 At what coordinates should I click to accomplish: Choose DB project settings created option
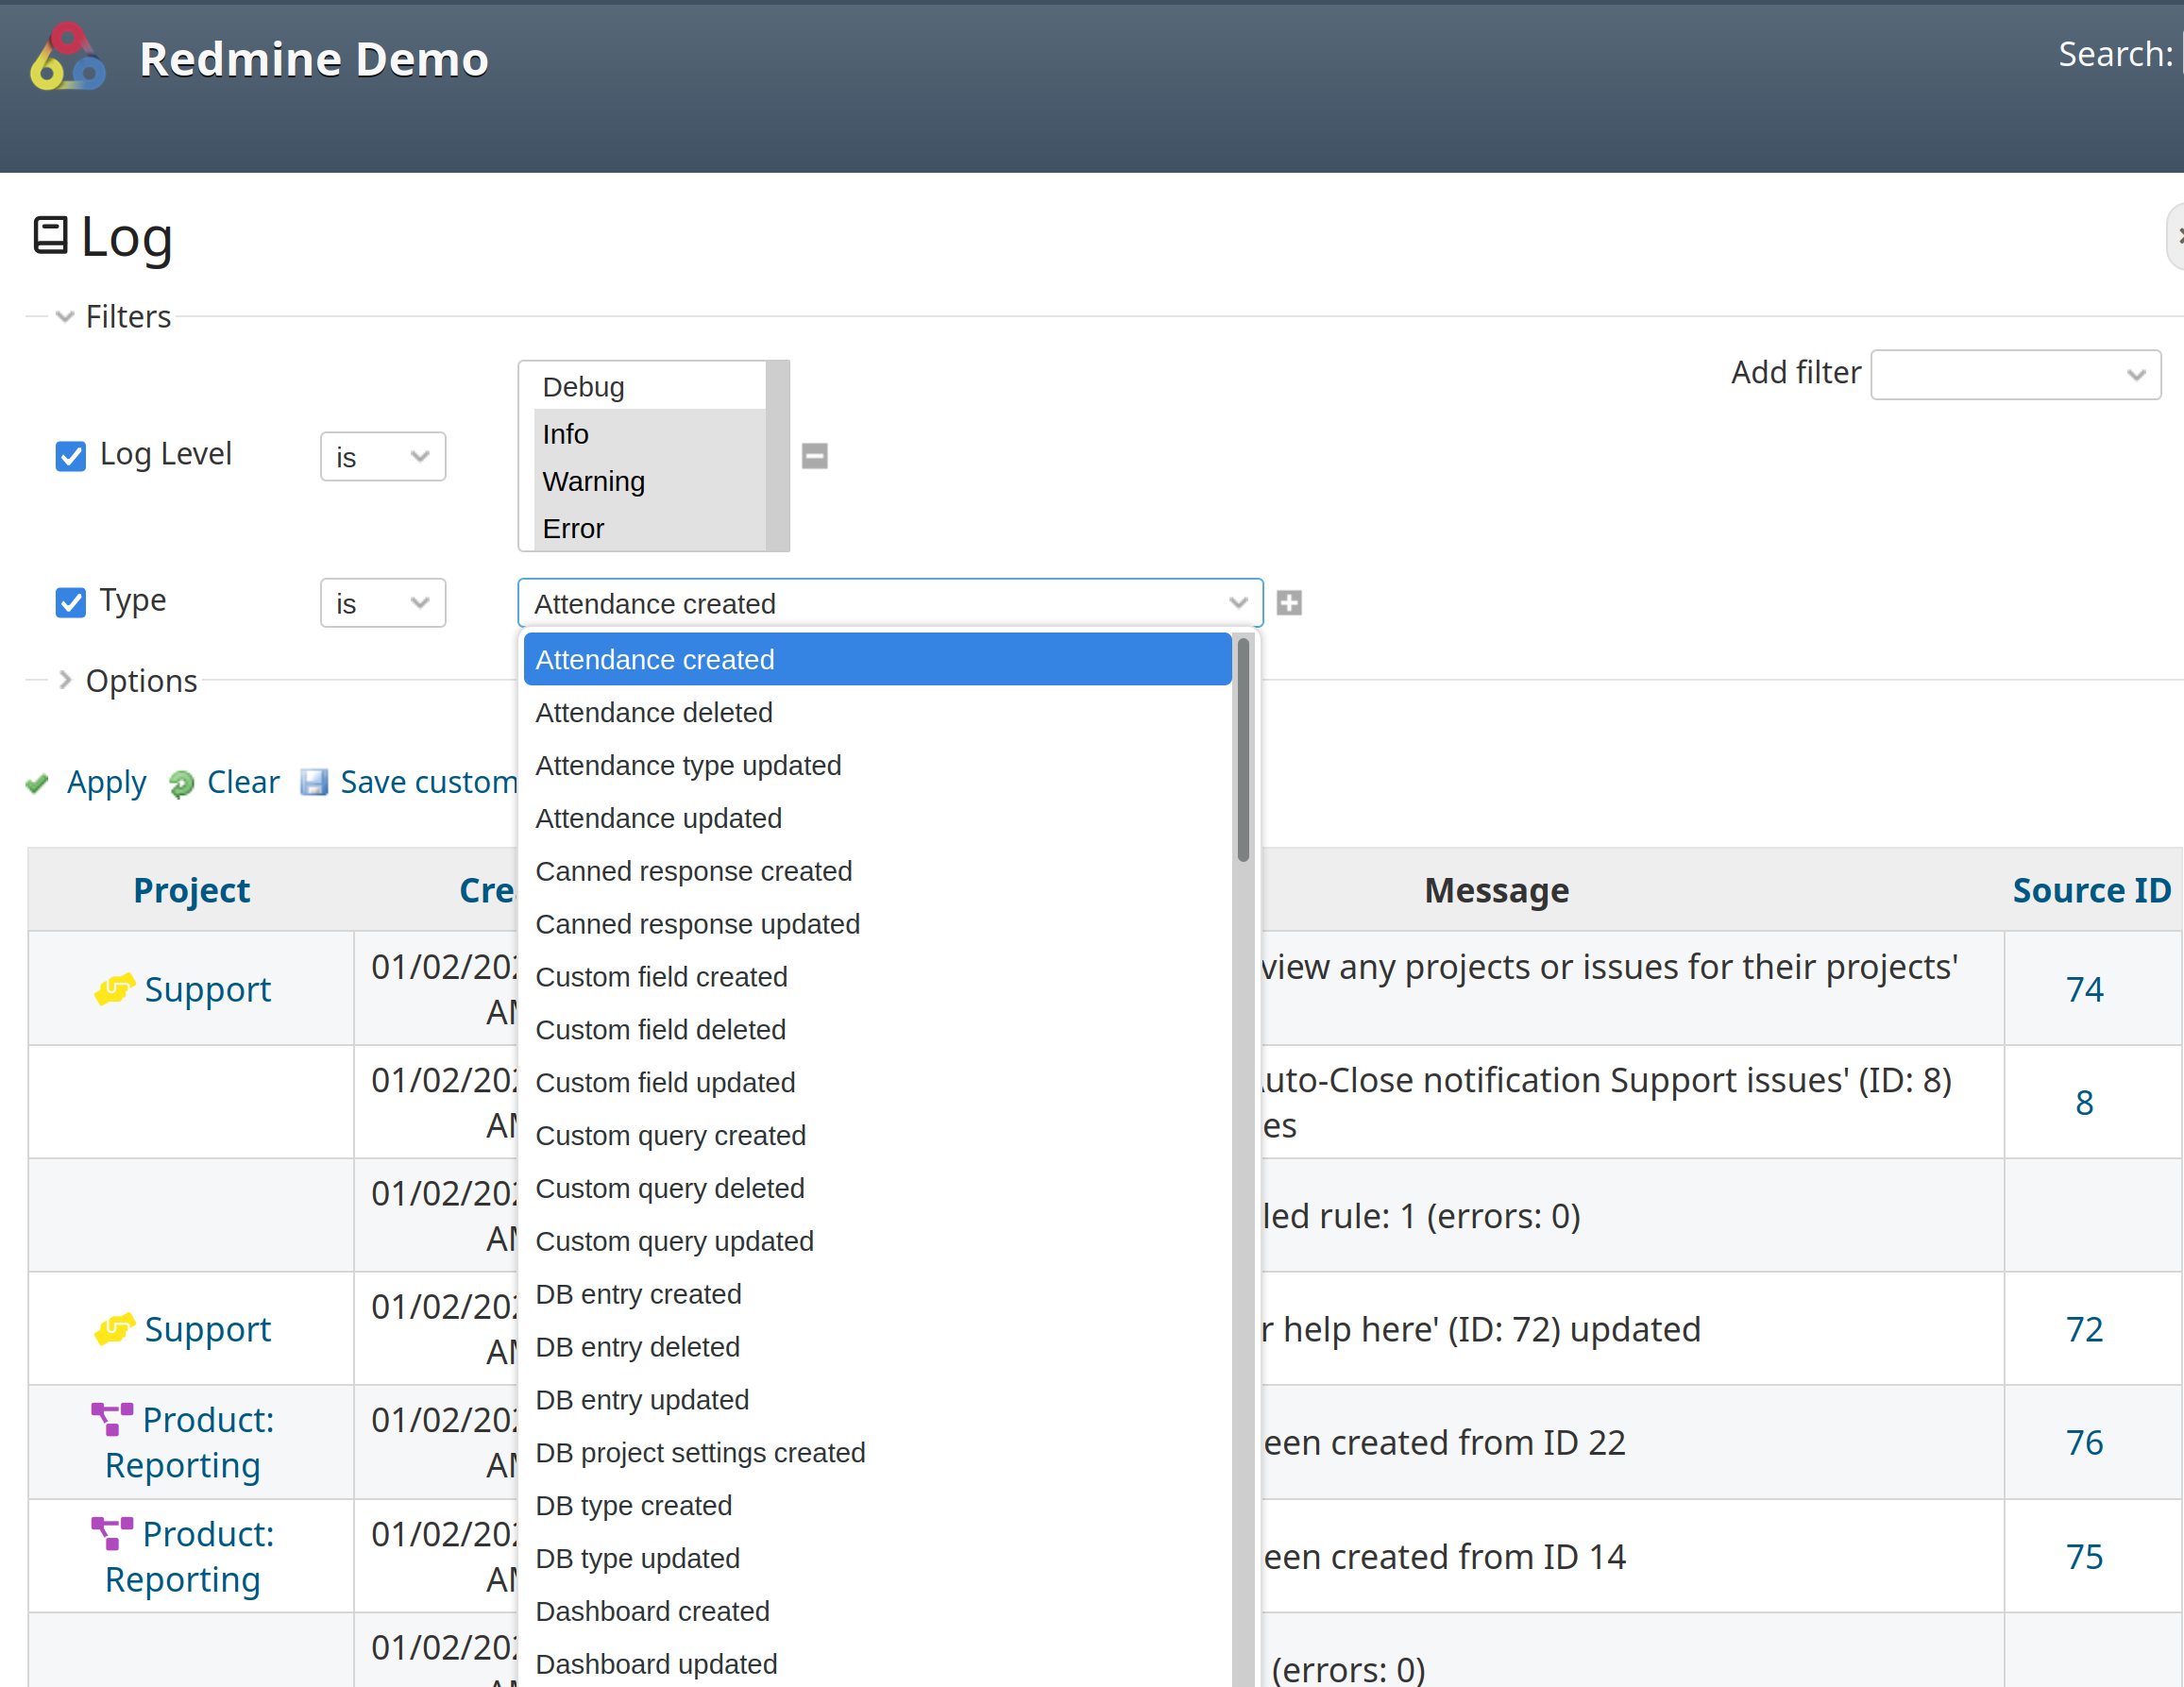click(877, 1452)
